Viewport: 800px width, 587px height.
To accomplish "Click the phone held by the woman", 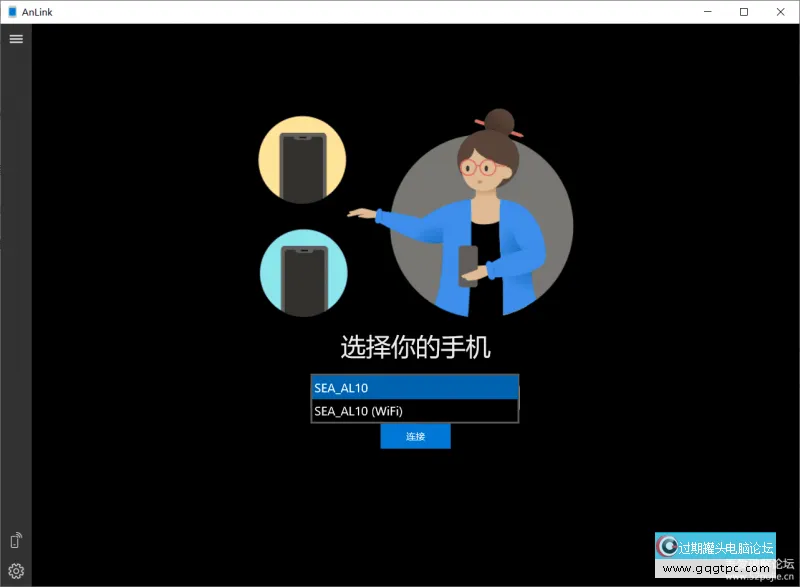I will tap(468, 266).
